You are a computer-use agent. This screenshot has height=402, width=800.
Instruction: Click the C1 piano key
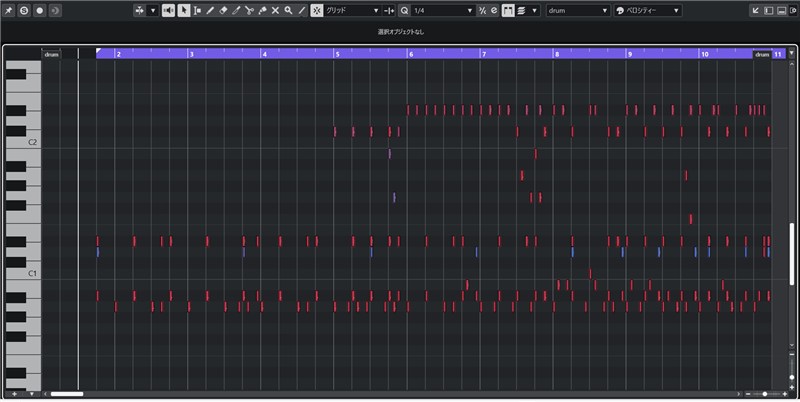[23, 274]
